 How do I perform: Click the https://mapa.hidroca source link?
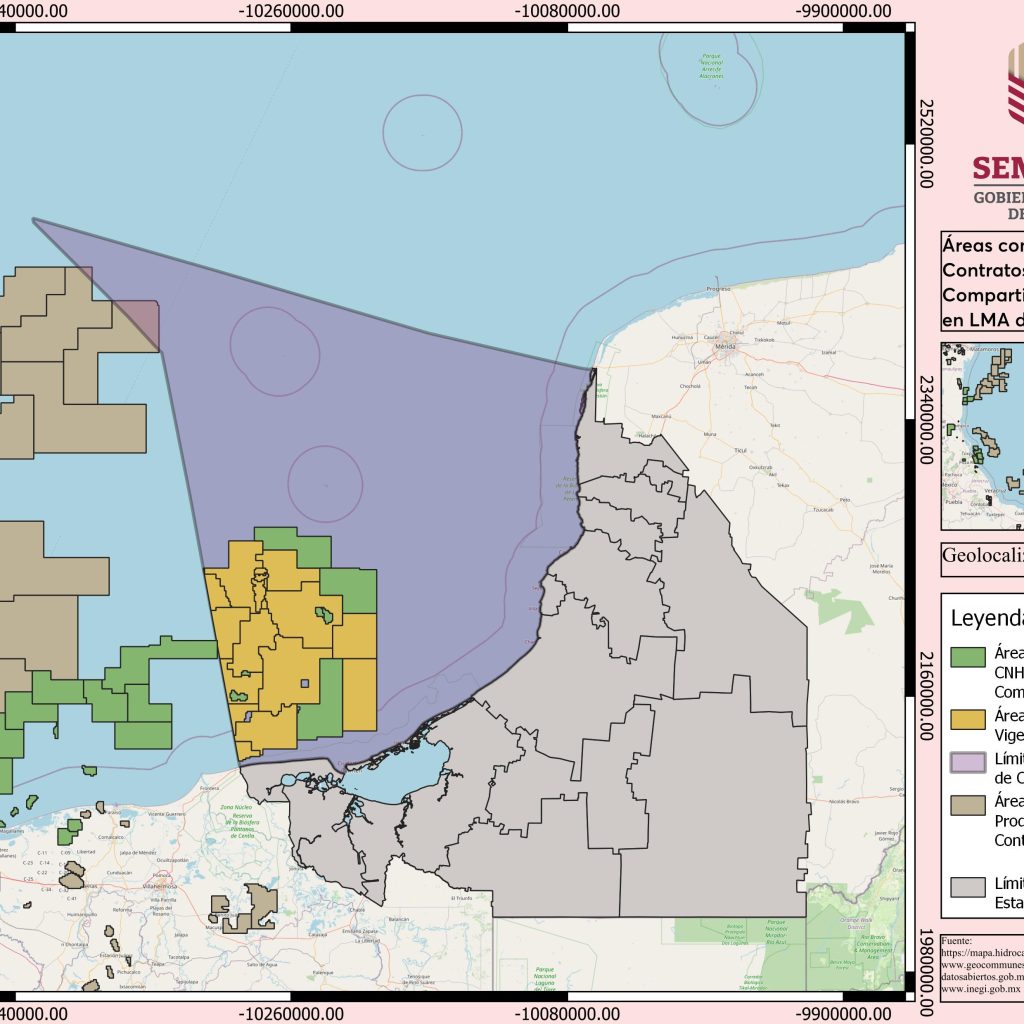coord(982,953)
